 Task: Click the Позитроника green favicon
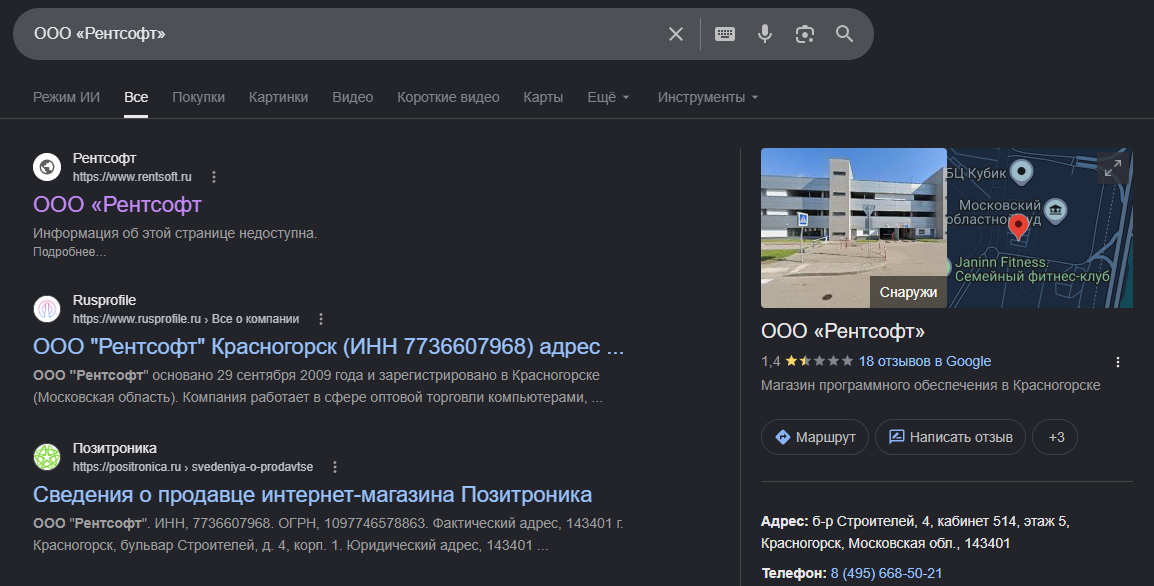tap(47, 457)
